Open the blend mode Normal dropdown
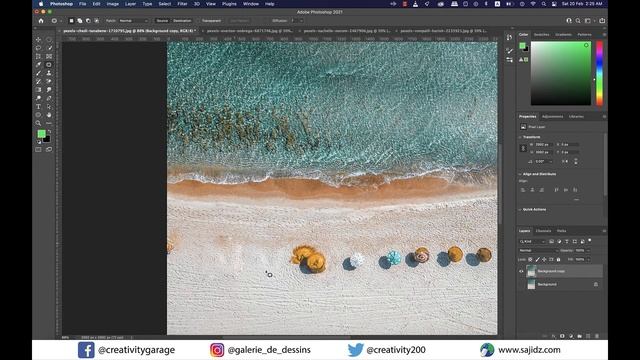Image resolution: width=640 pixels, height=360 pixels. [x=538, y=250]
